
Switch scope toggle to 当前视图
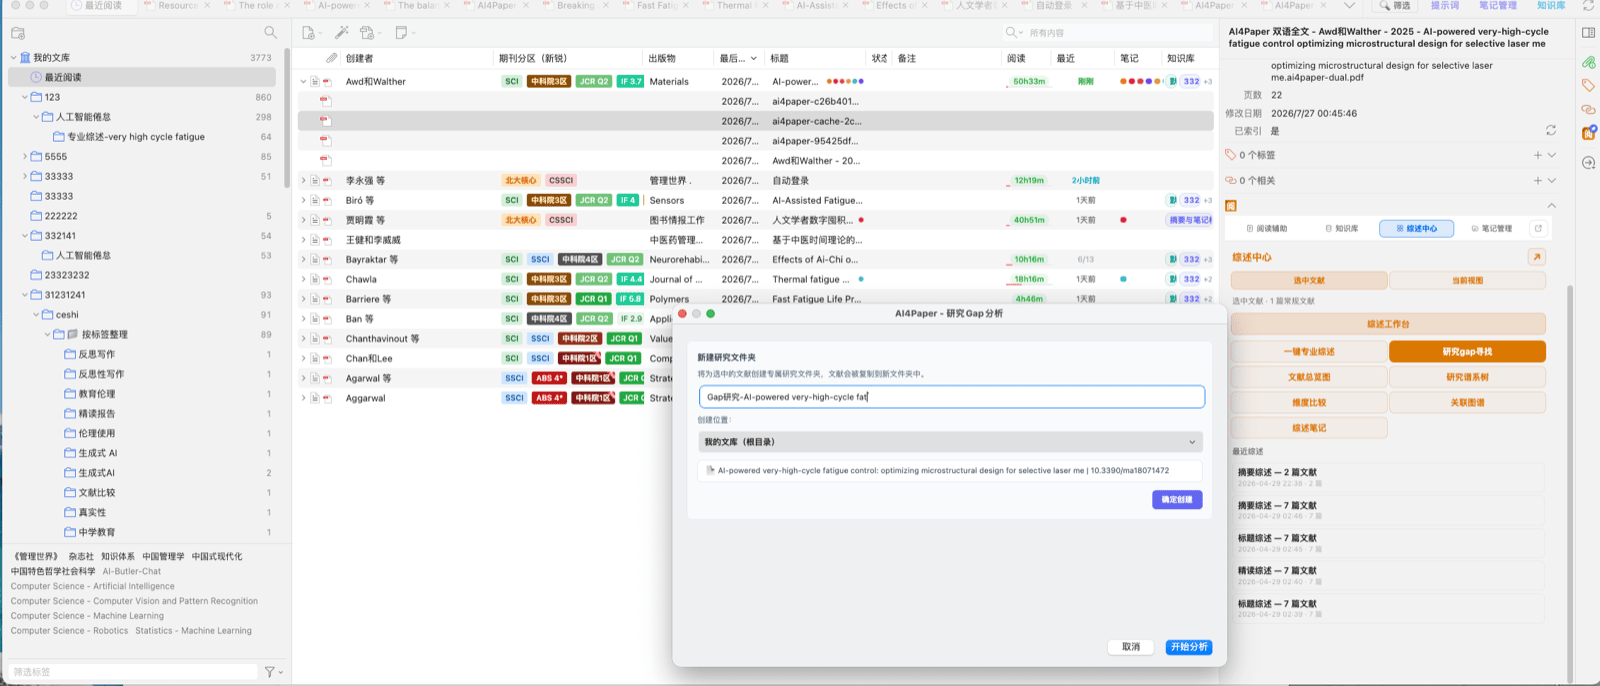coord(1467,281)
